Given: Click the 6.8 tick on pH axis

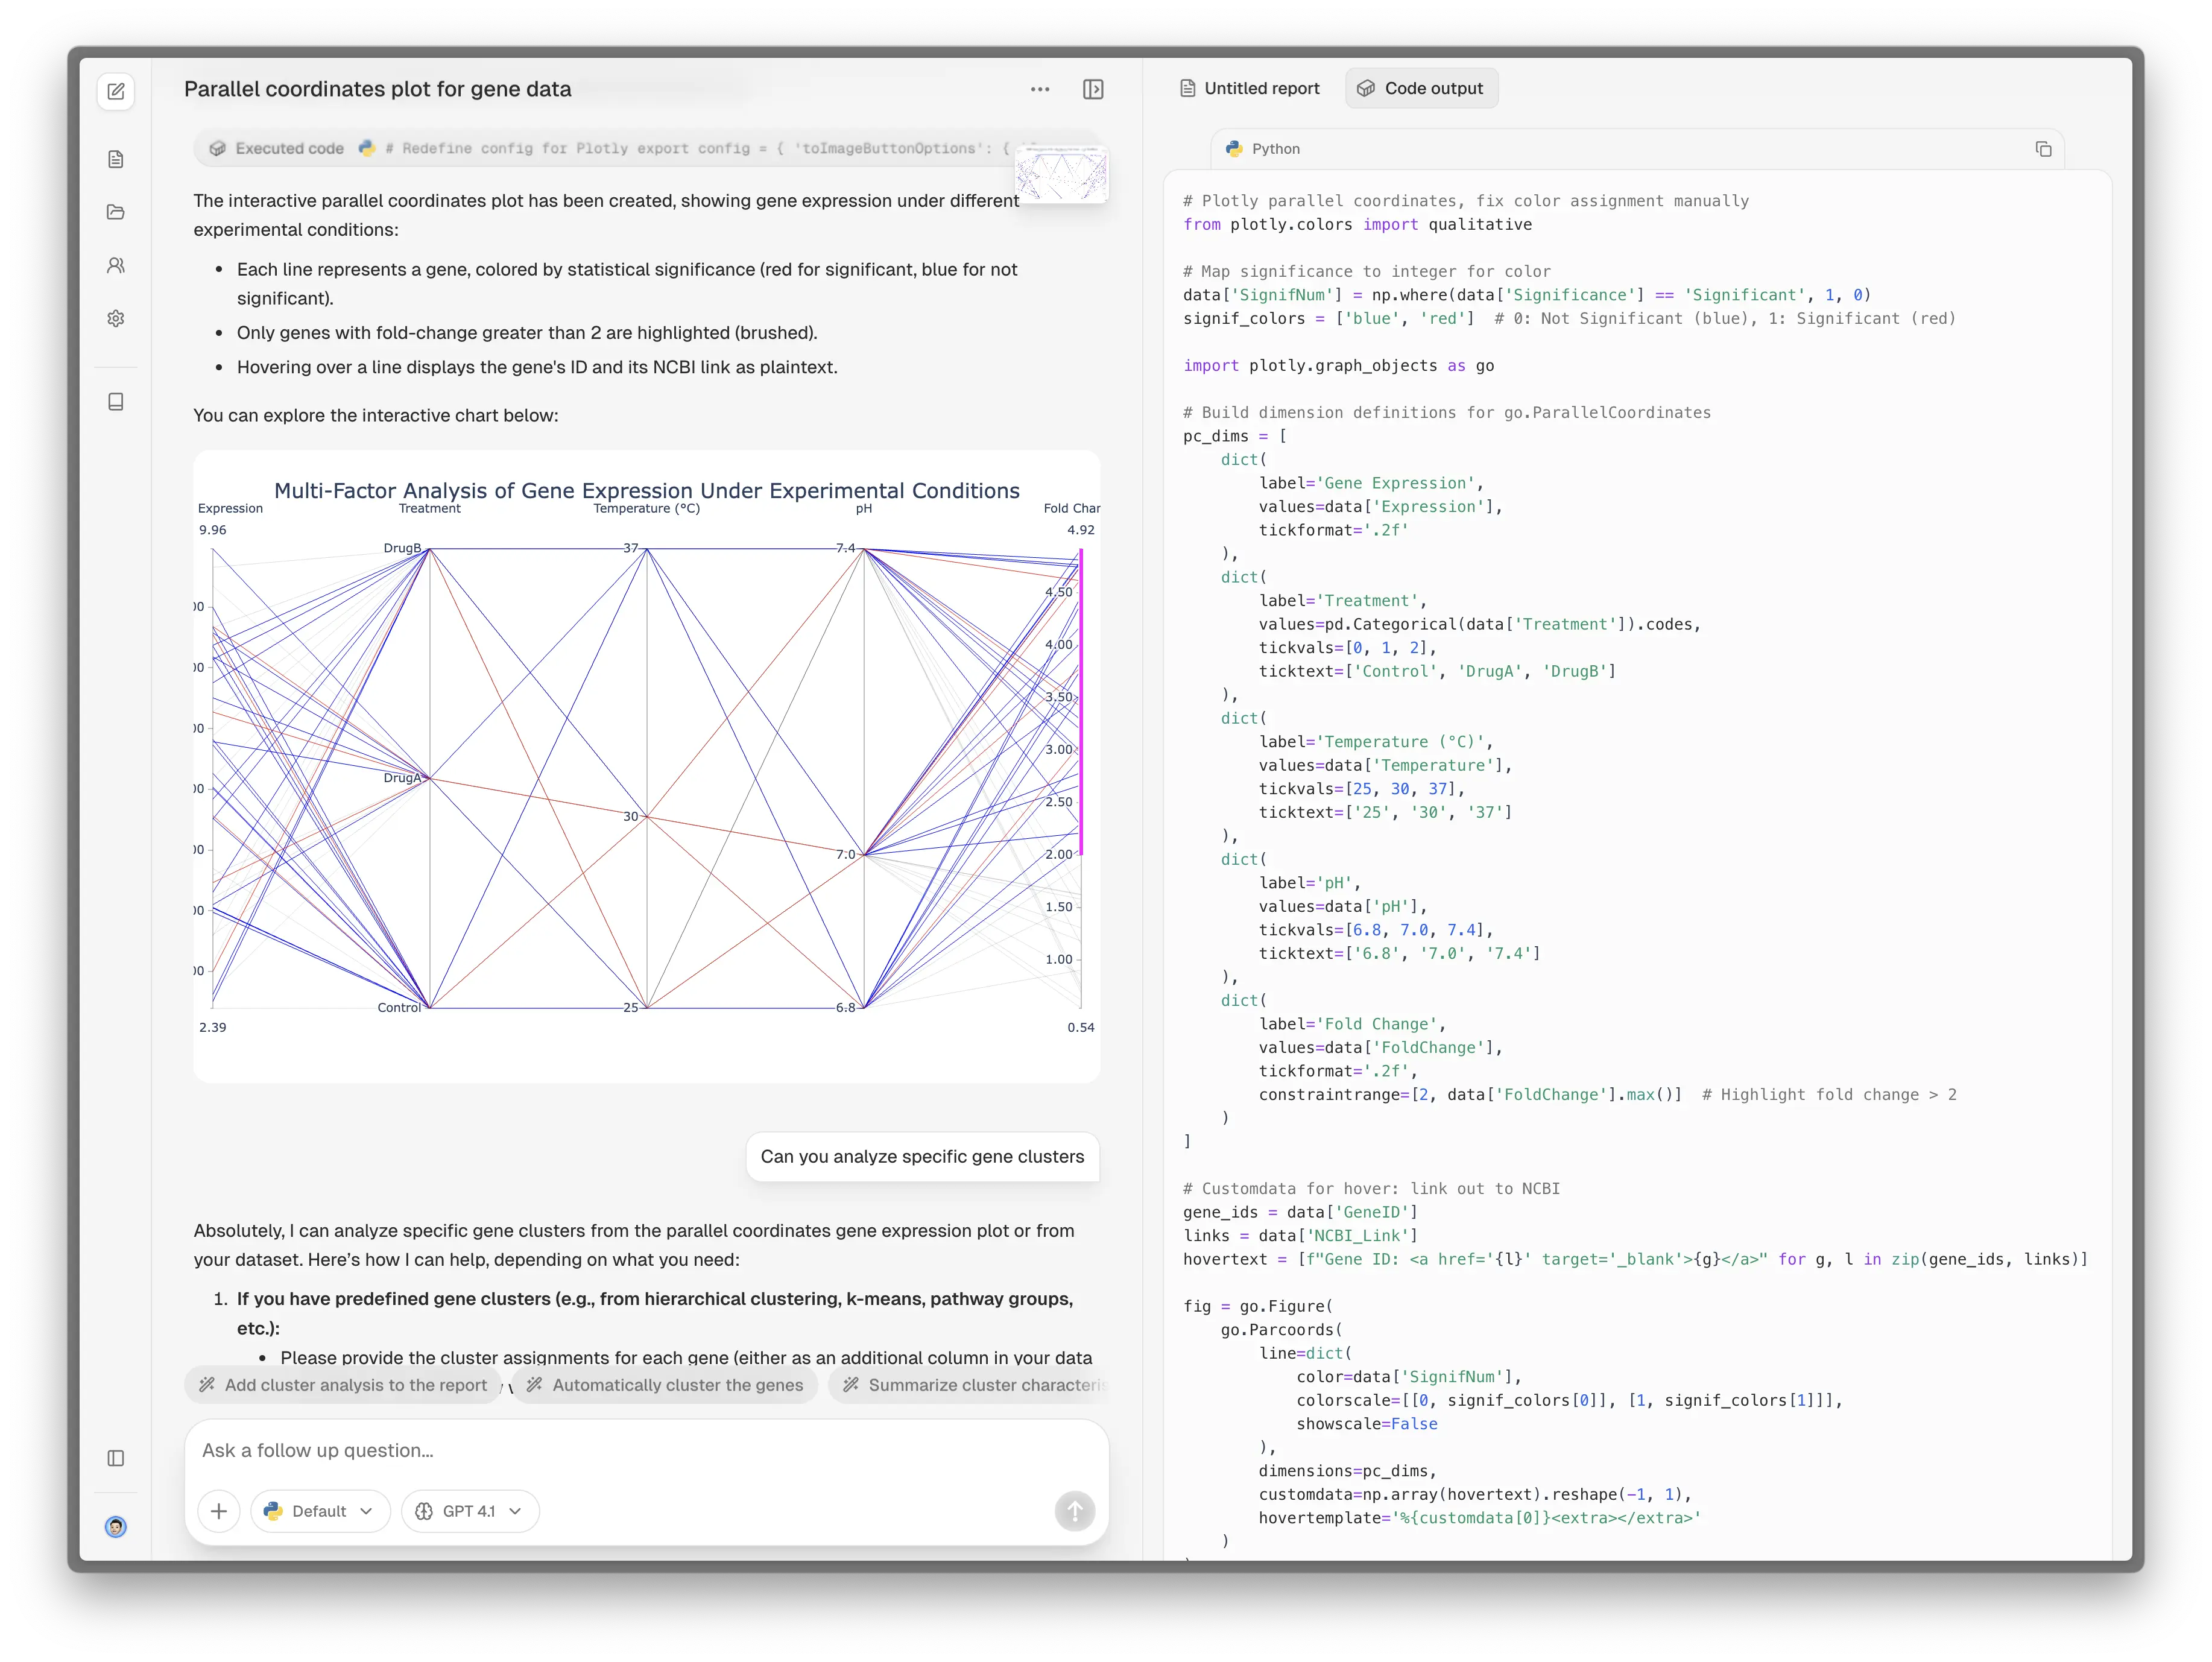Looking at the screenshot, I should coord(846,1007).
